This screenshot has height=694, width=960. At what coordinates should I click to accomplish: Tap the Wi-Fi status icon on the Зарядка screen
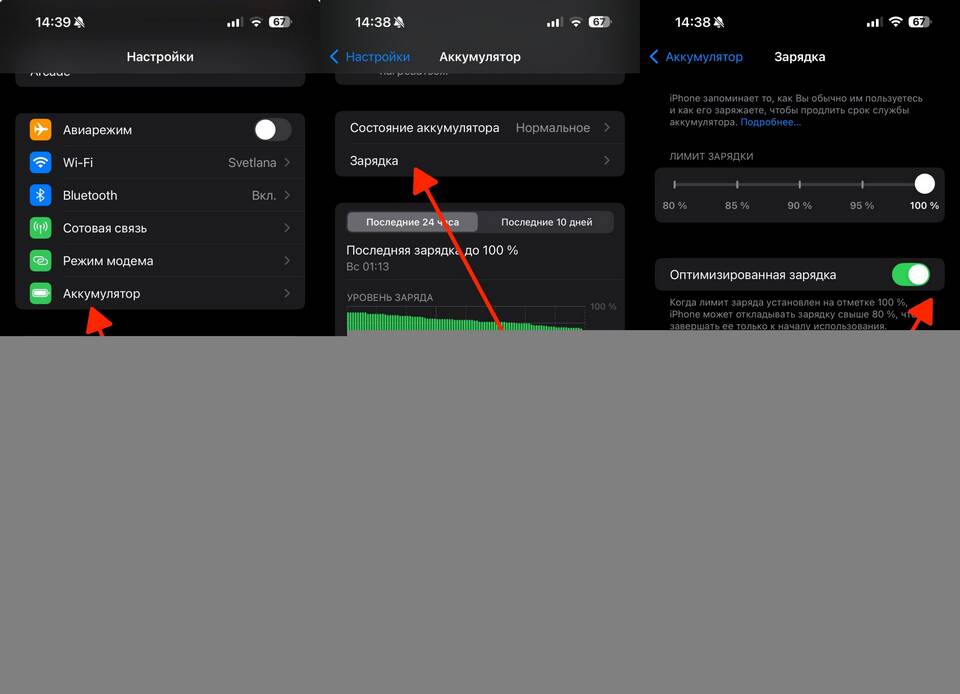(895, 22)
